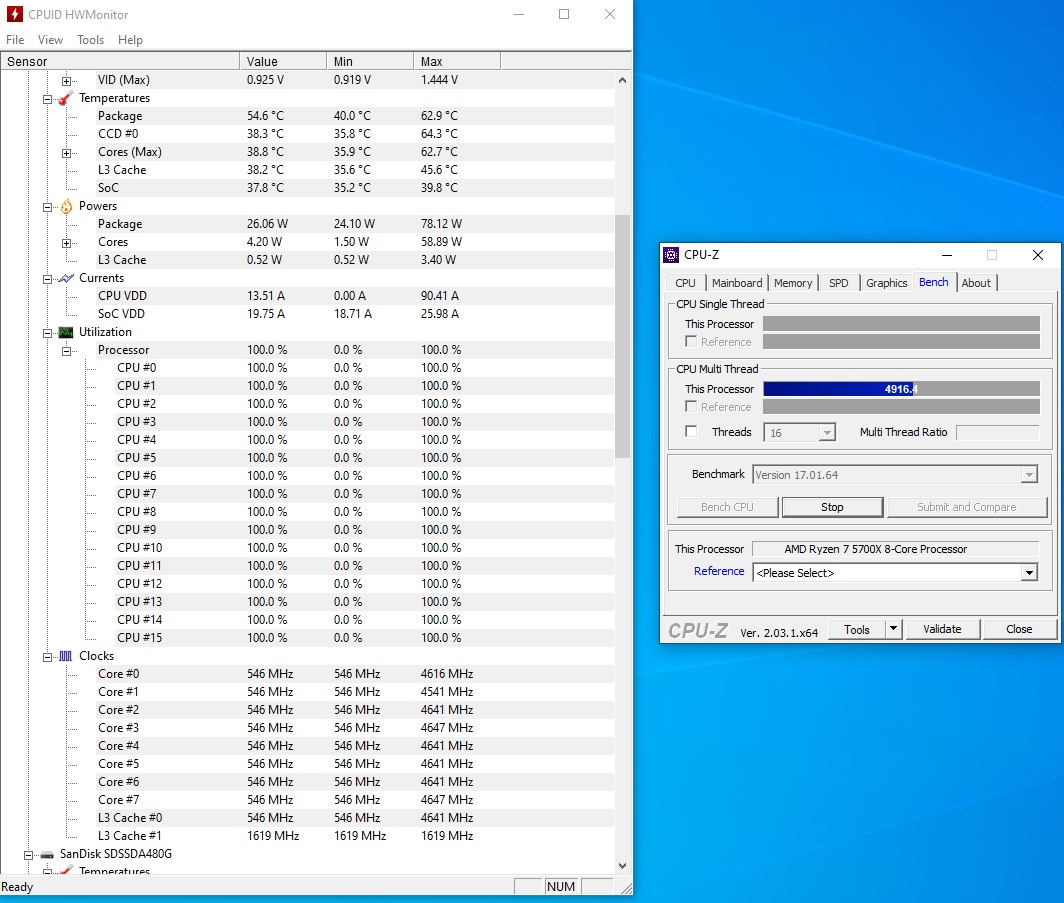Collapse the Clocks section
This screenshot has height=903, width=1064.
pos(48,657)
